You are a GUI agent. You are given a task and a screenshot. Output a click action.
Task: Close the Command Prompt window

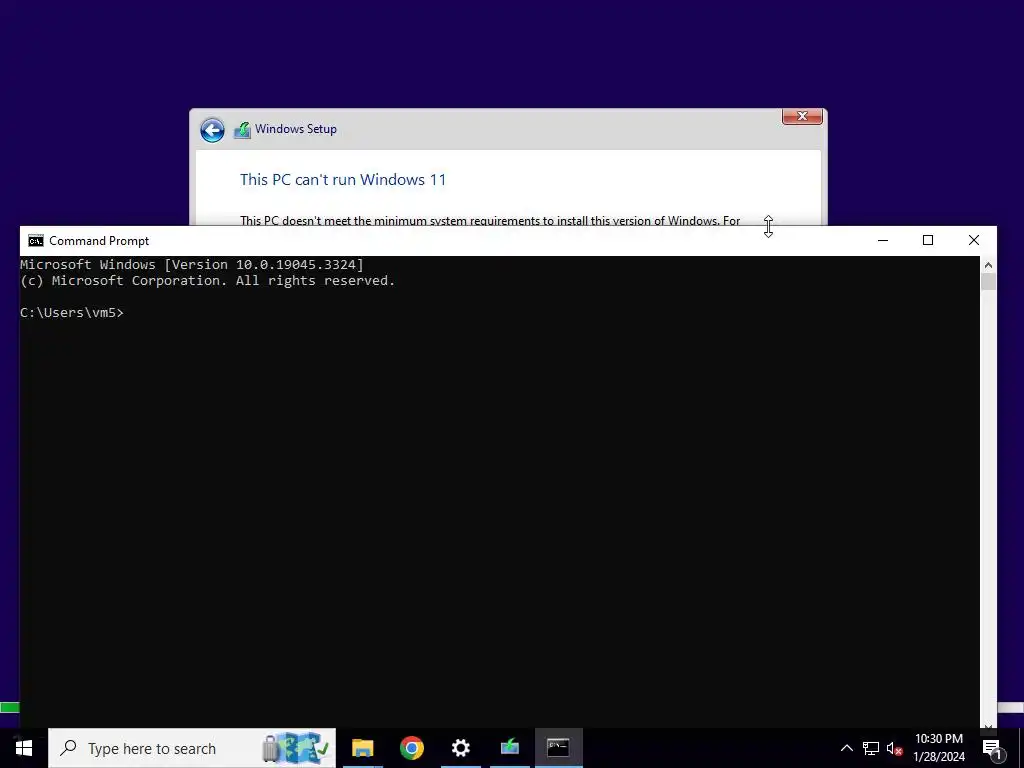point(974,240)
